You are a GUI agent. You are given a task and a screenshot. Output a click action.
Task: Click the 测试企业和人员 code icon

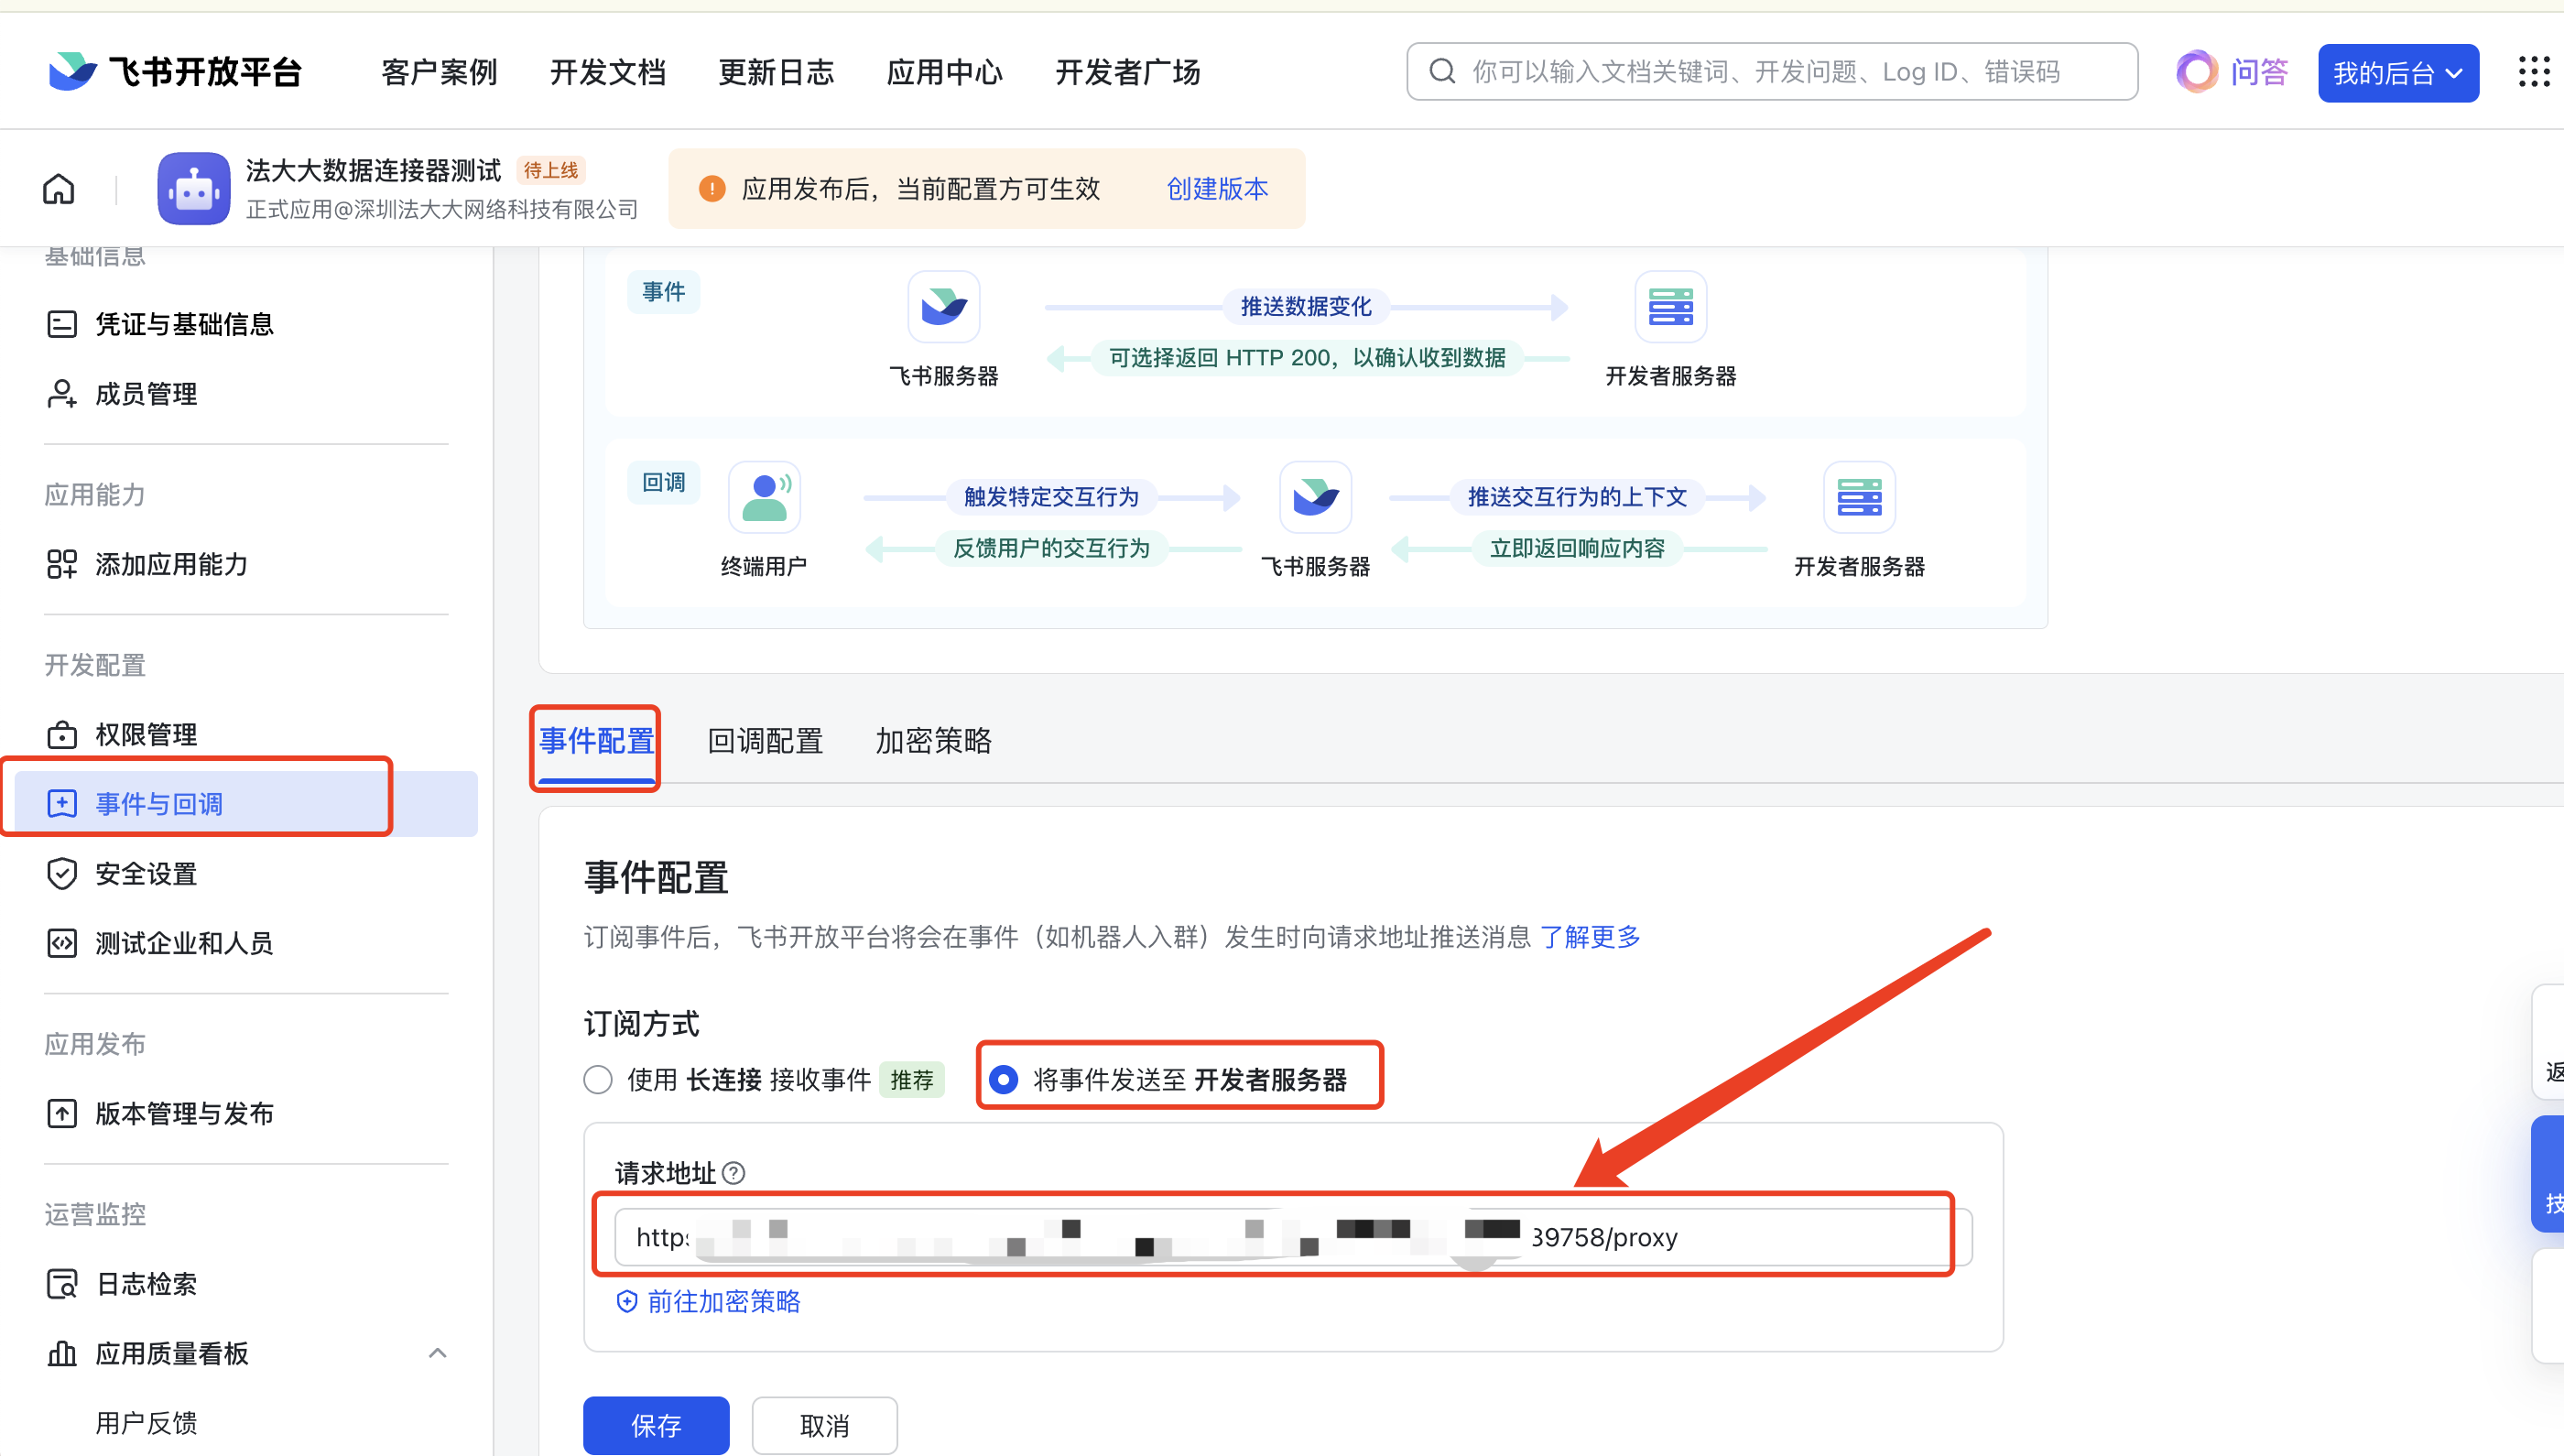62,943
